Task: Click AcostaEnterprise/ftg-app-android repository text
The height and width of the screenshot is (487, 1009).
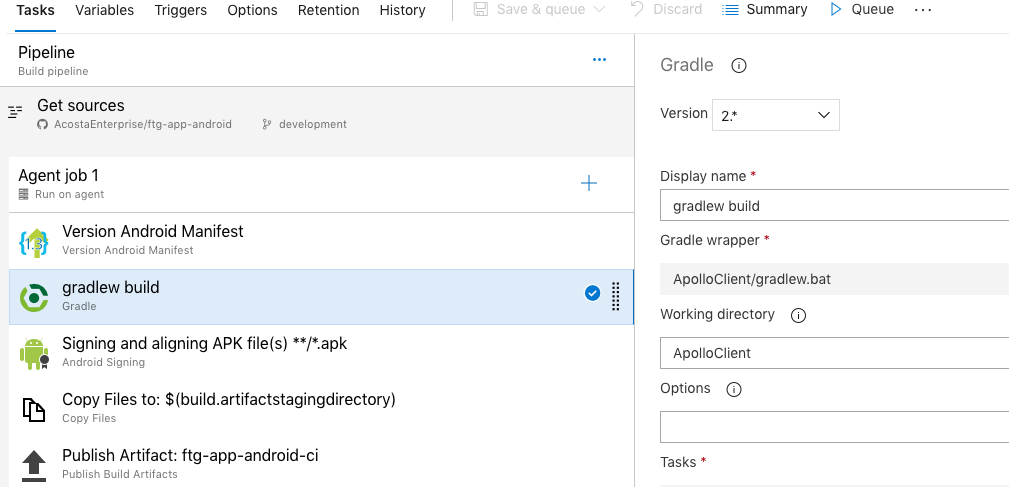Action: click(143, 124)
